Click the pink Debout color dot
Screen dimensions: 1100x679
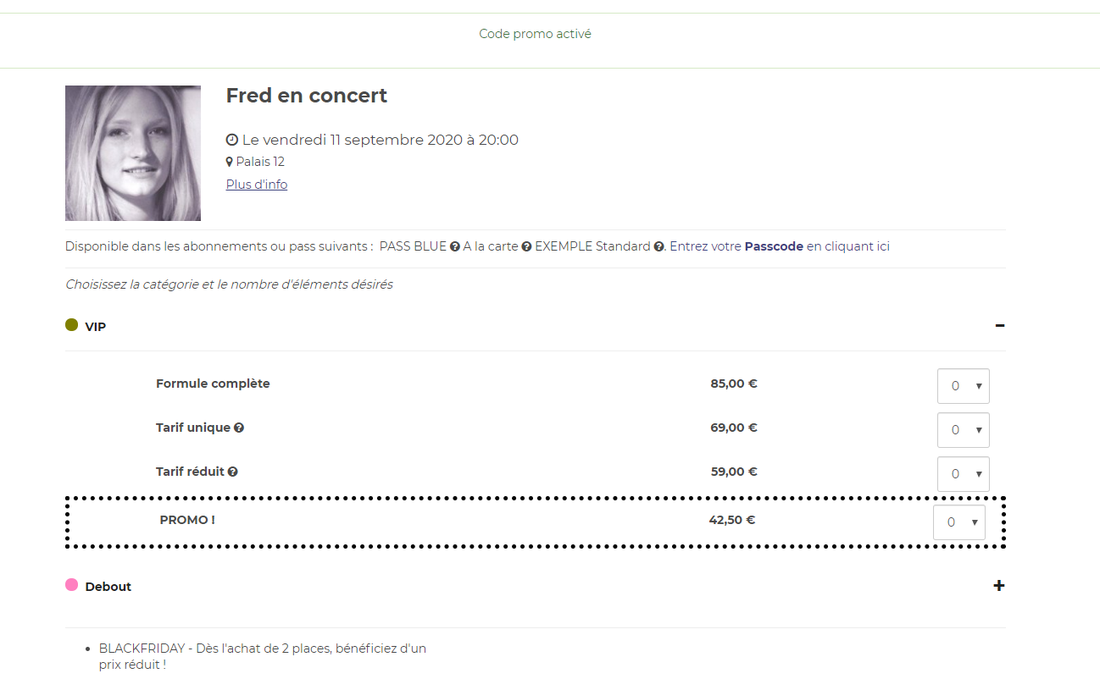(72, 585)
